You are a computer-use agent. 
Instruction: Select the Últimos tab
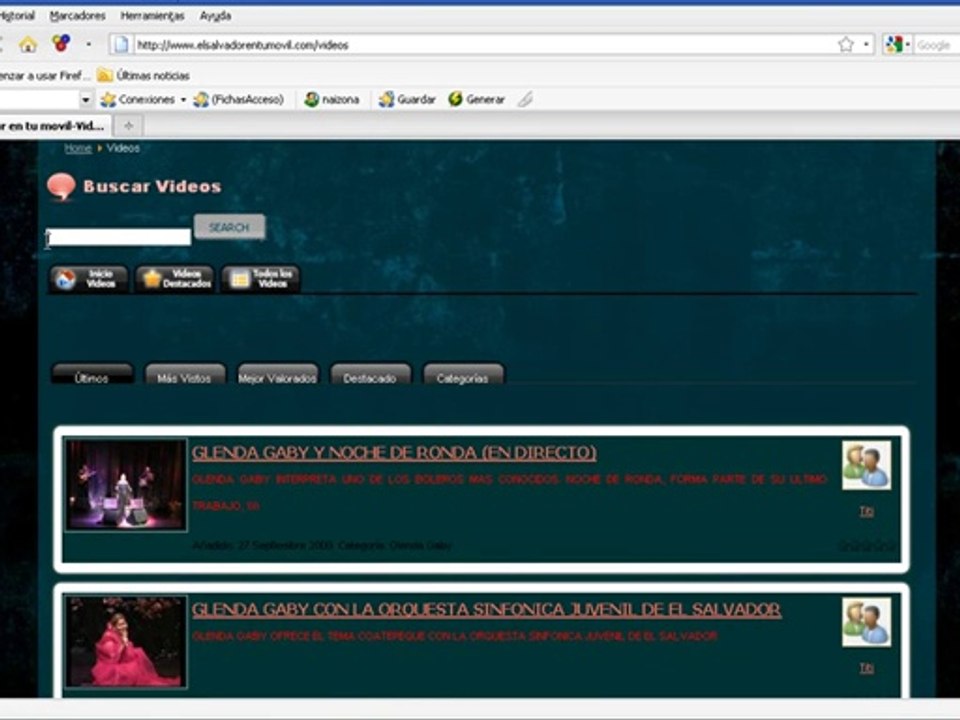click(x=92, y=375)
